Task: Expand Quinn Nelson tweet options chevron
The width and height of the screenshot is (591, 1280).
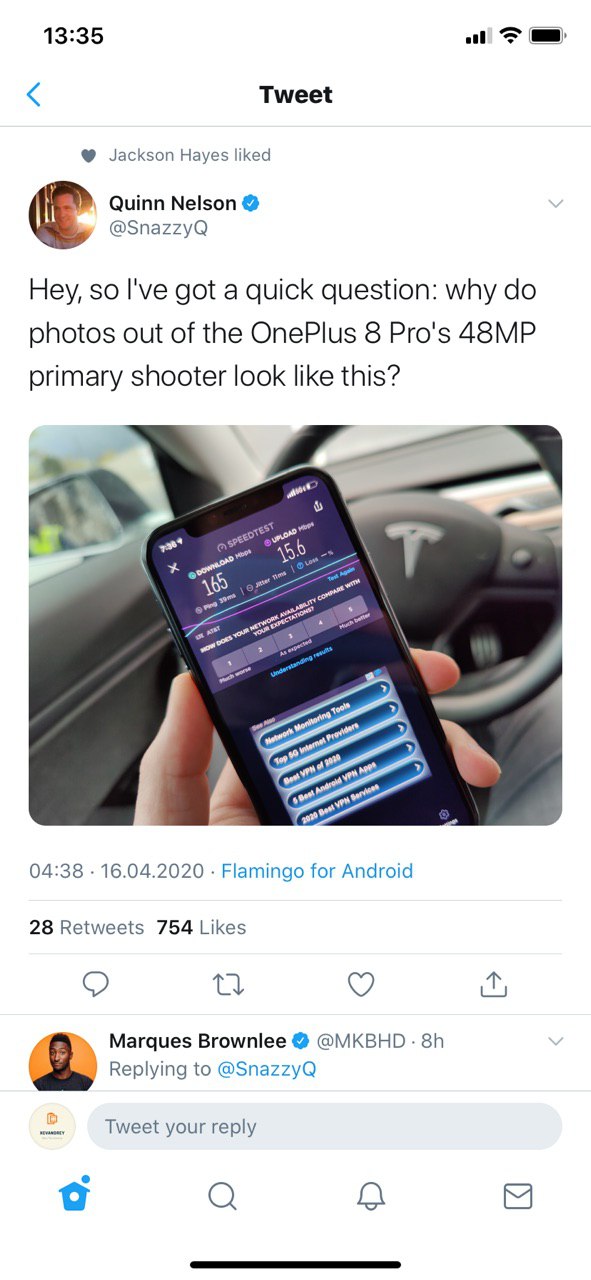Action: pyautogui.click(x=556, y=204)
